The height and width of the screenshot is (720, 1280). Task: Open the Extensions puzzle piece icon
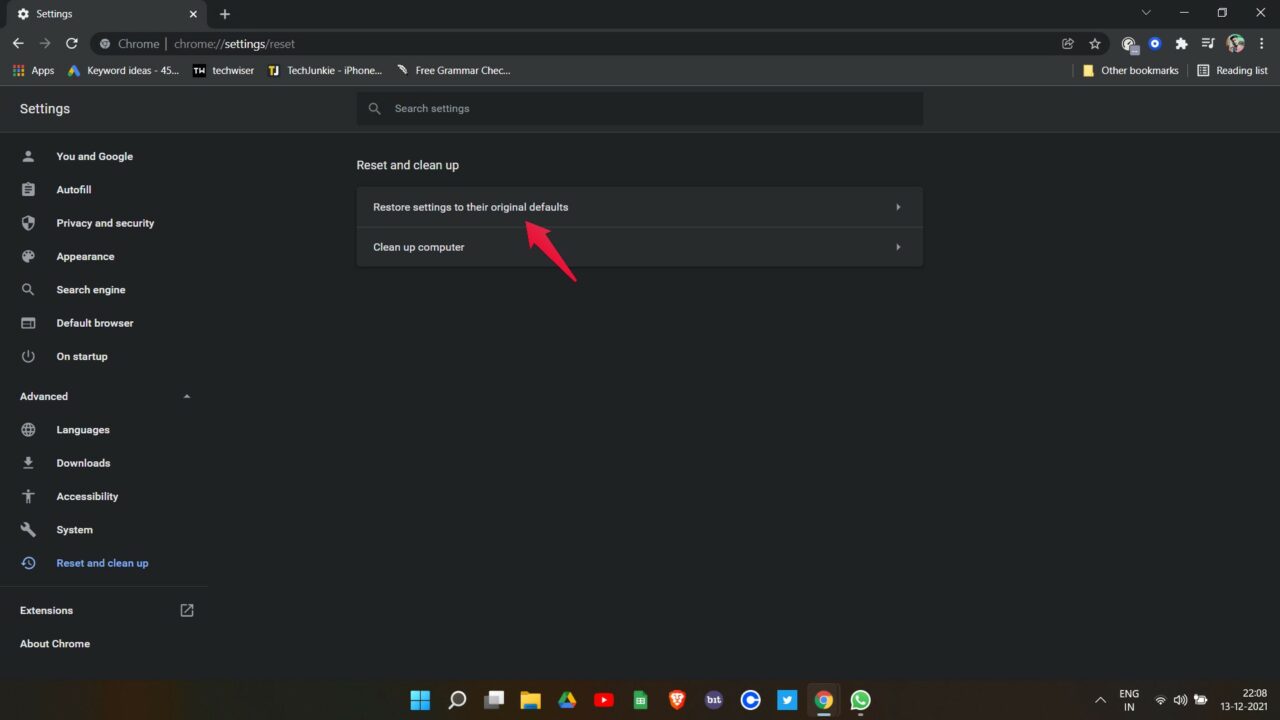tap(1181, 44)
